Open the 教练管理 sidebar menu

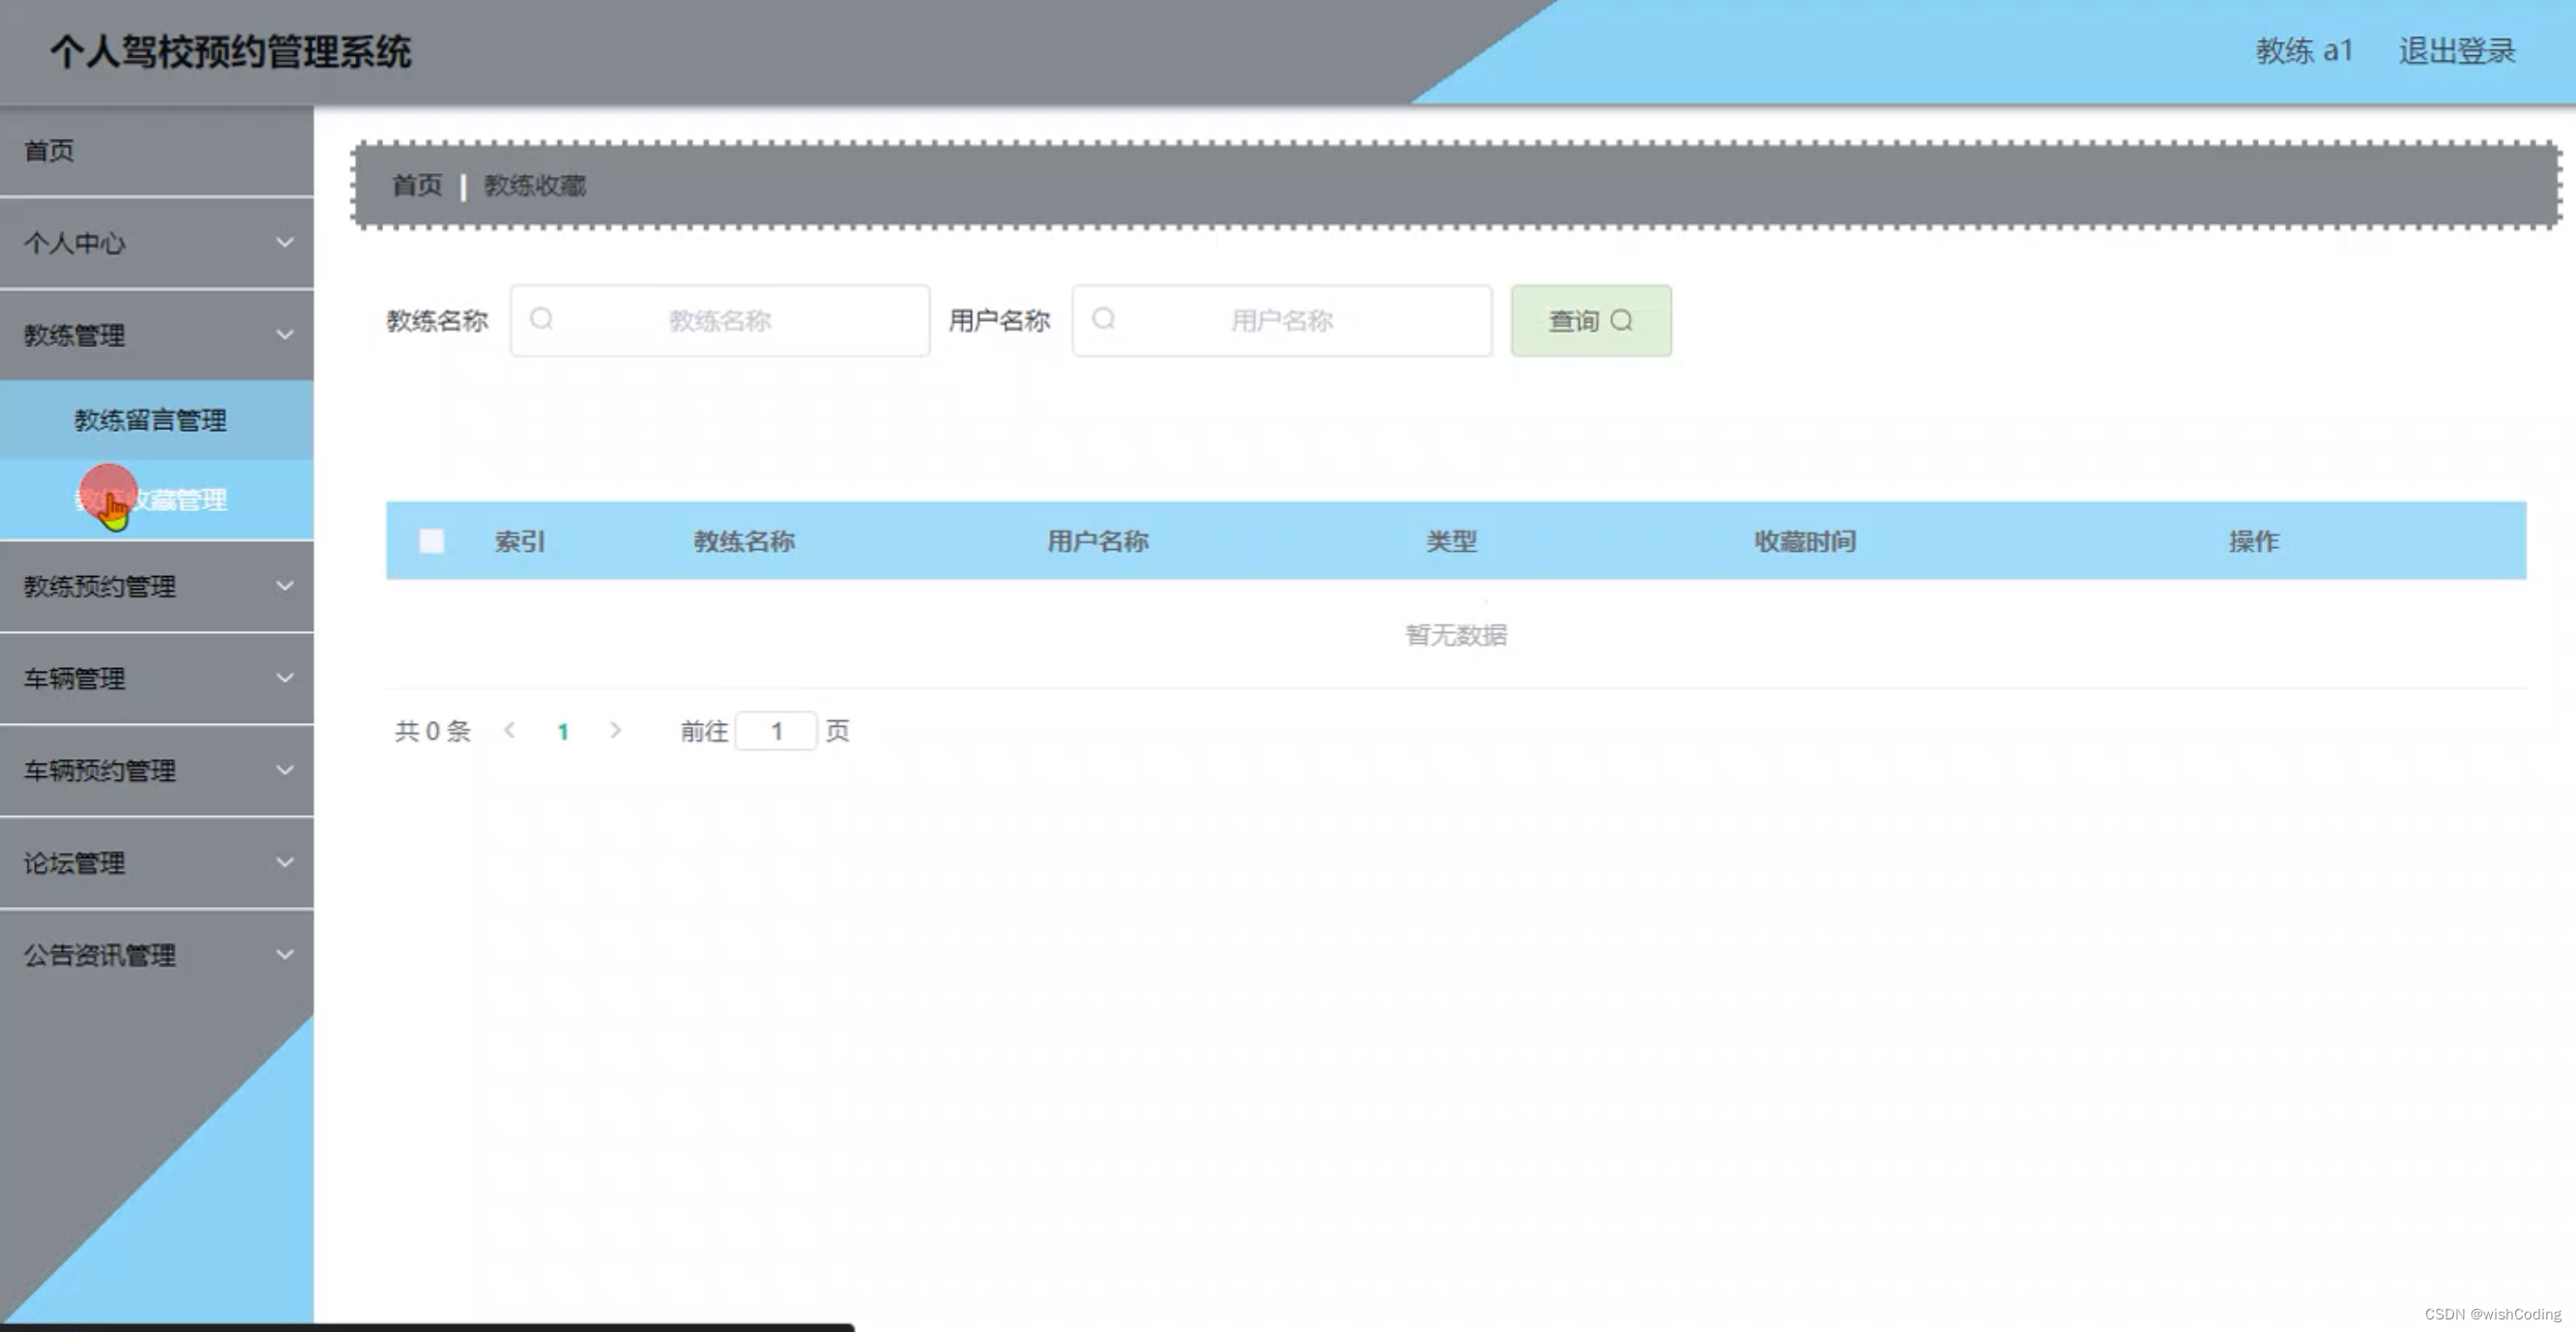[157, 335]
